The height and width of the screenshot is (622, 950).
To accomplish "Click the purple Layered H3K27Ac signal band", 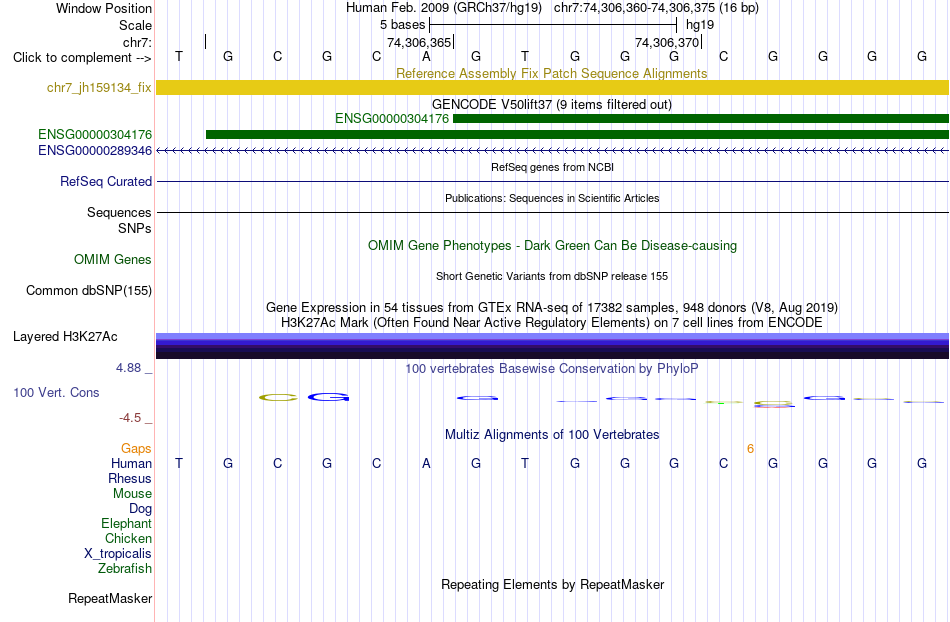I will [552, 346].
